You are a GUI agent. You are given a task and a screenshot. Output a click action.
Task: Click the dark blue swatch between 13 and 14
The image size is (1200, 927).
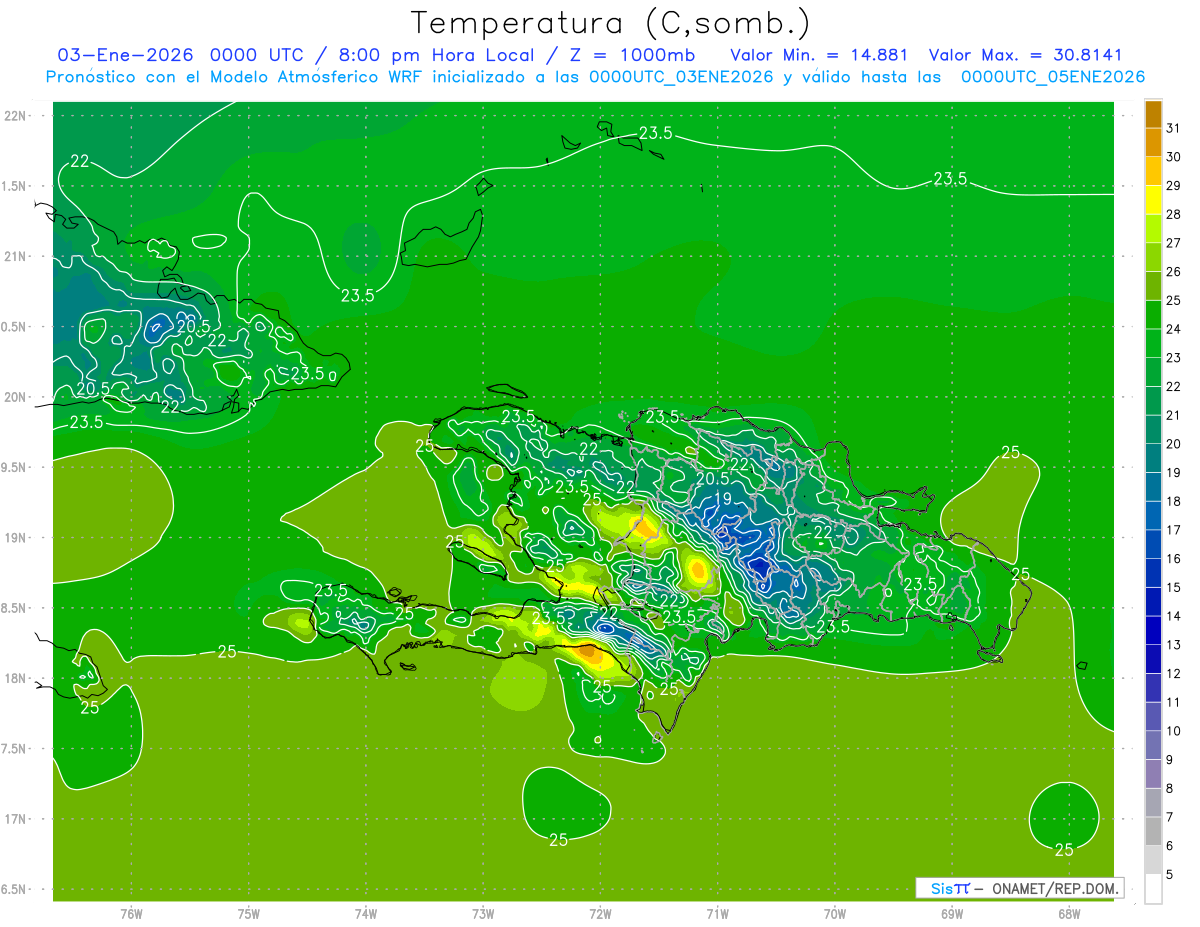coord(1153,631)
